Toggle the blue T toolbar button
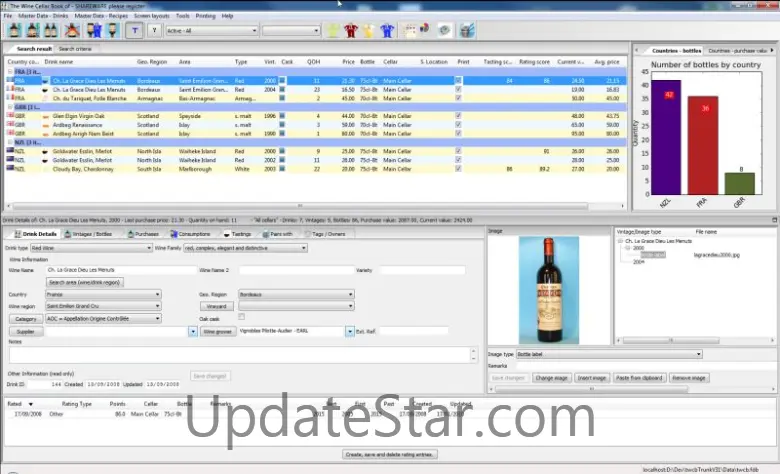 click(135, 30)
